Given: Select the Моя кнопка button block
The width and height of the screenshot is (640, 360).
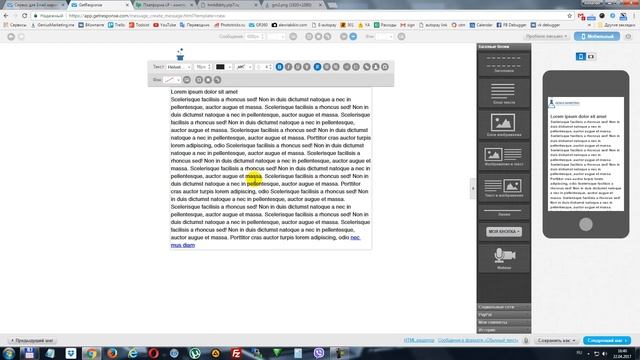Looking at the screenshot, I should pos(504,231).
